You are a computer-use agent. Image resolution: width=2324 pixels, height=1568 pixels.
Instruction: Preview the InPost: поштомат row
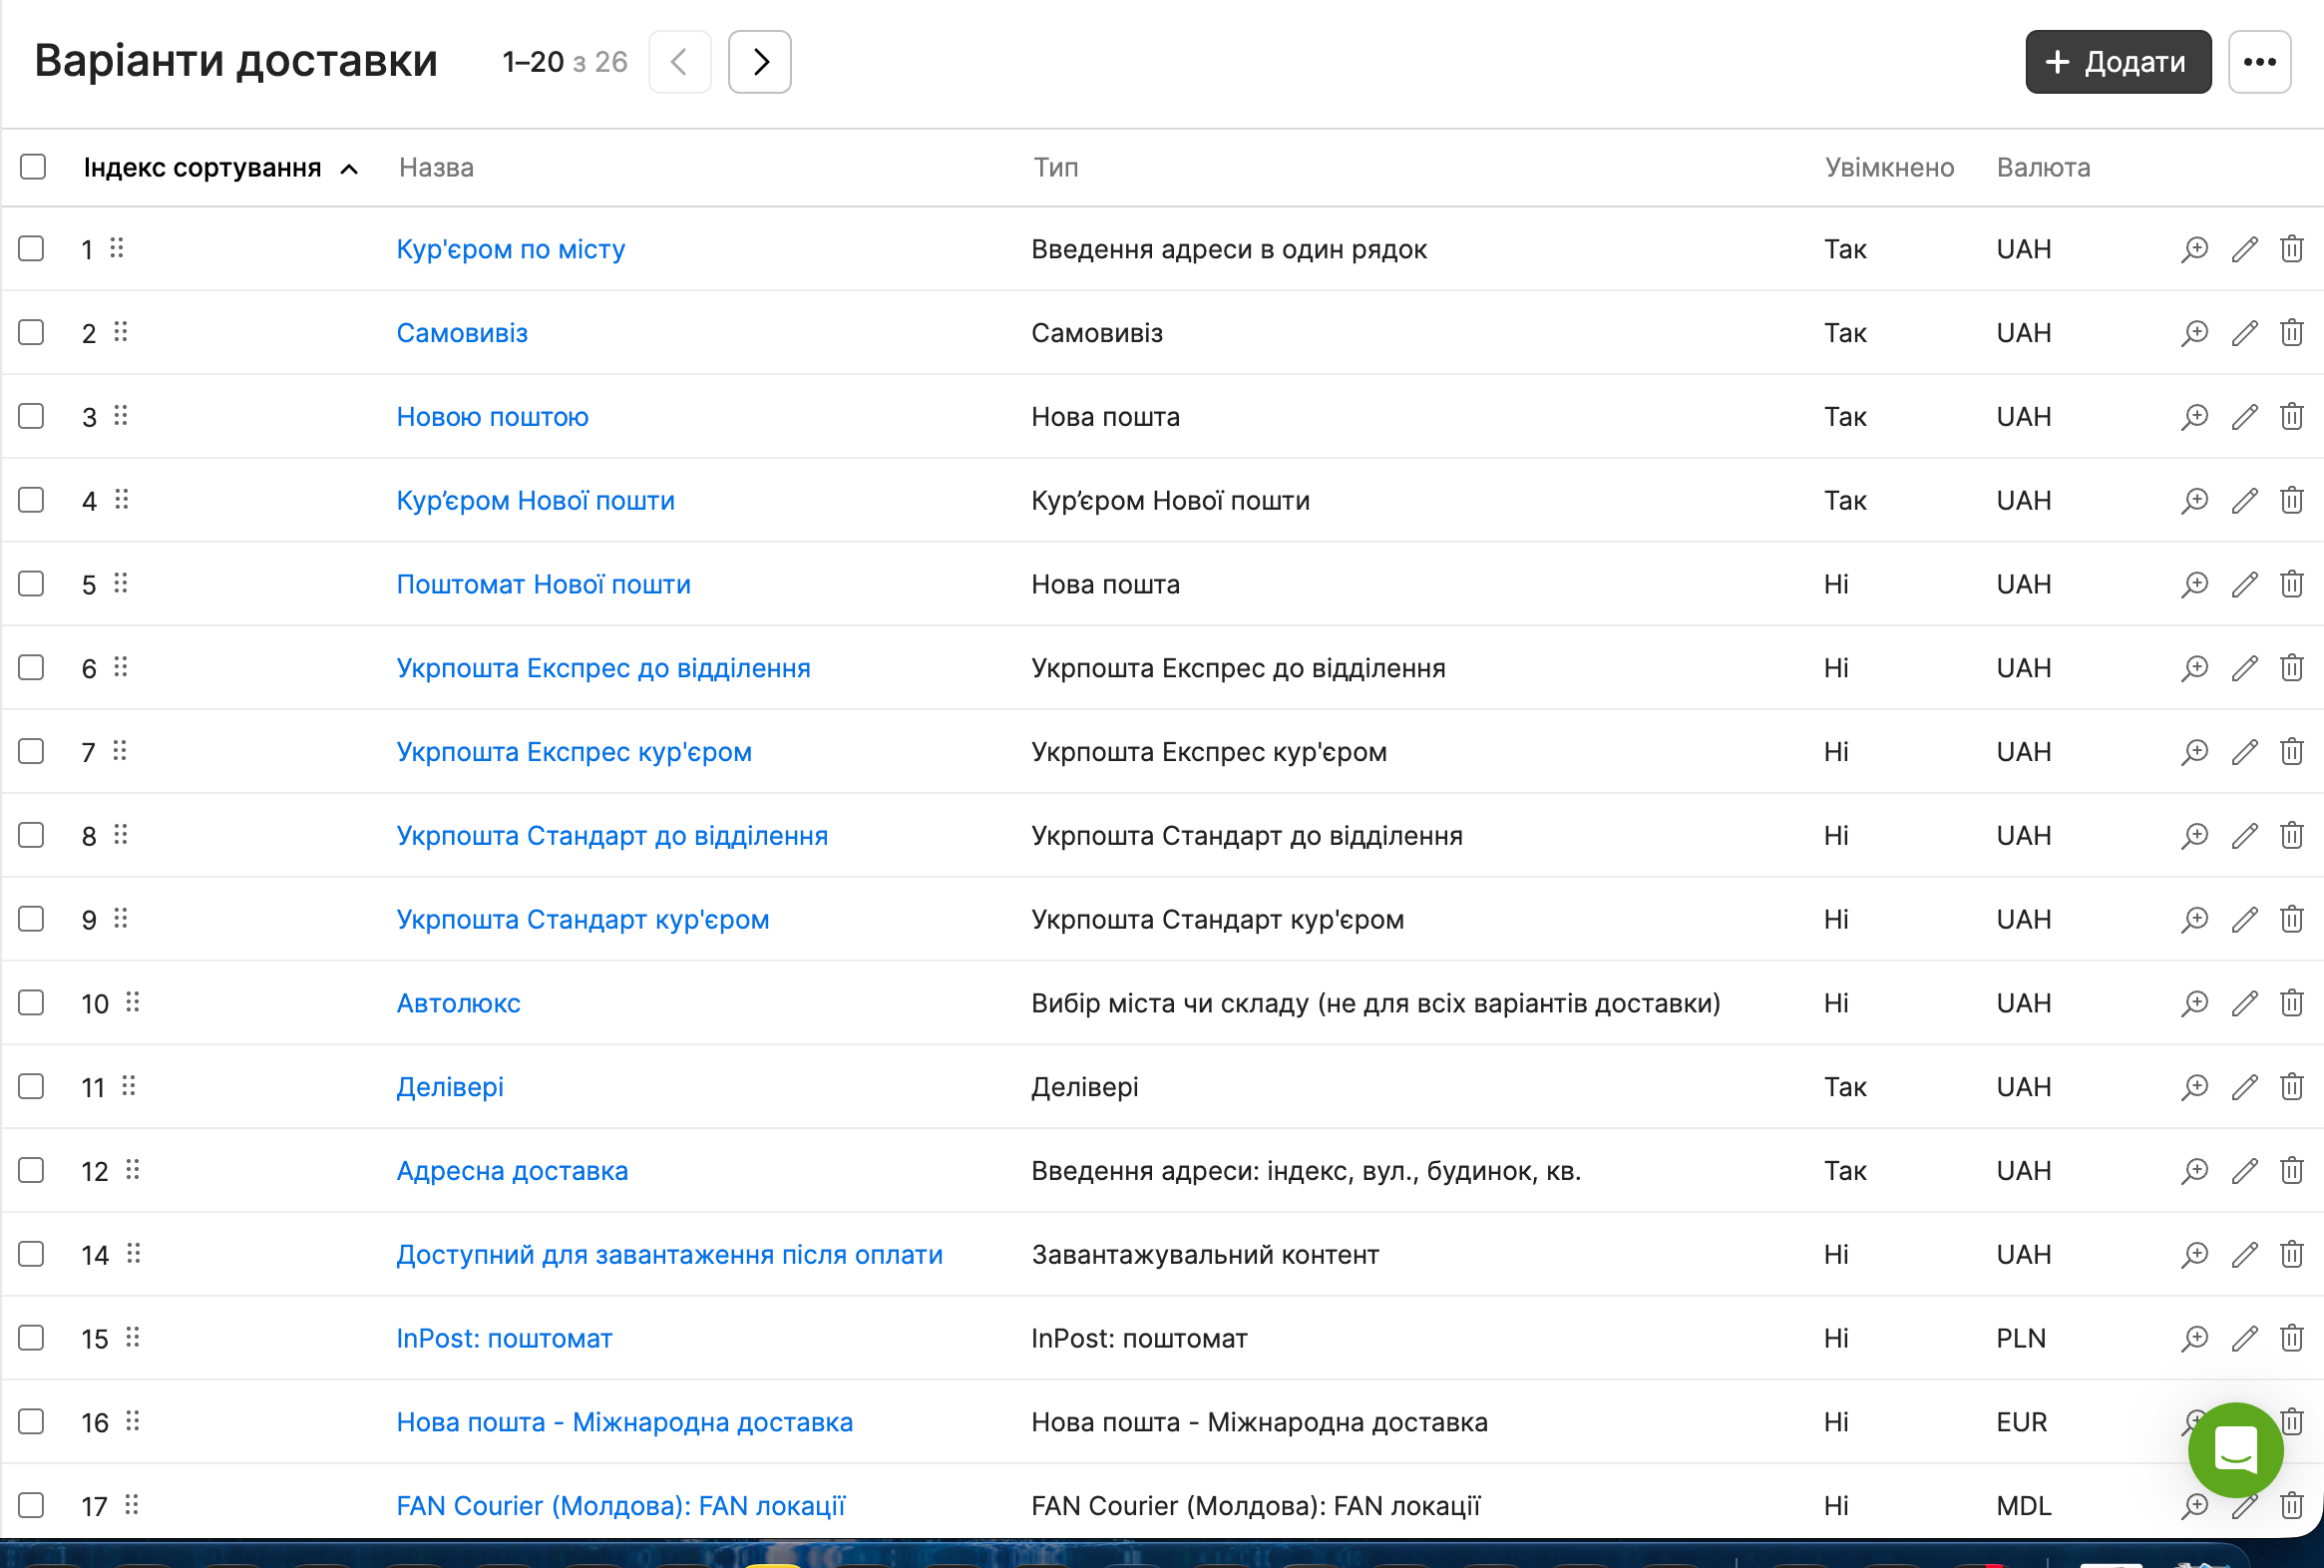tap(2194, 1338)
